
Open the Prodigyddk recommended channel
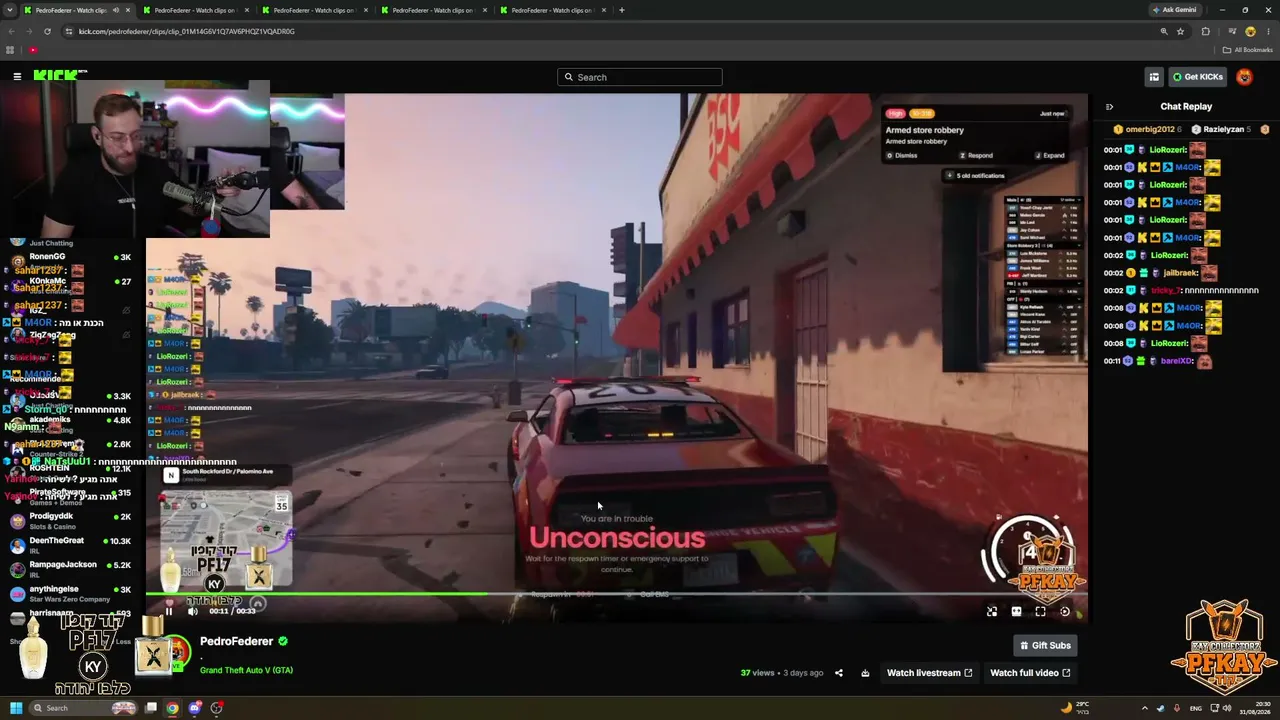[70, 520]
